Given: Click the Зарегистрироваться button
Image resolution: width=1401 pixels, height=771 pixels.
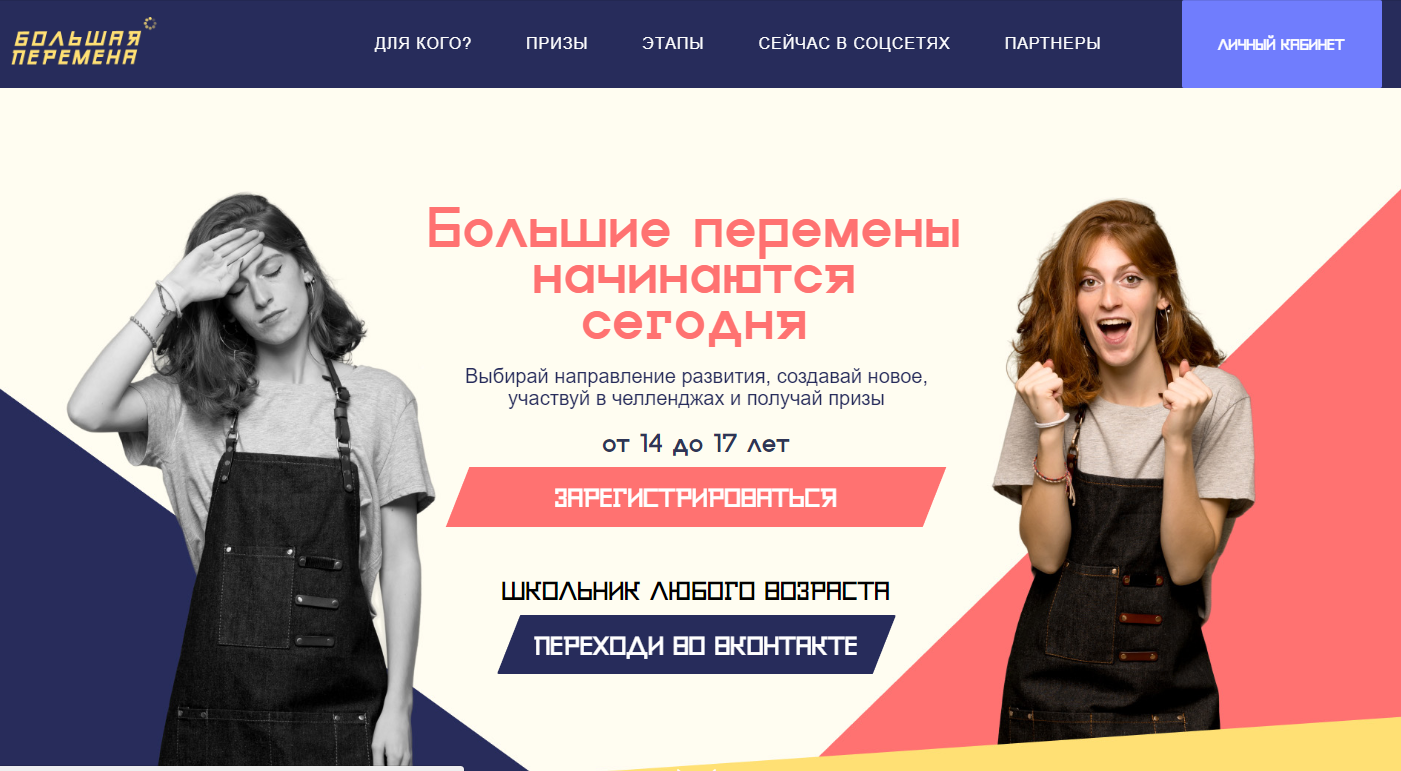Looking at the screenshot, I should tap(696, 497).
